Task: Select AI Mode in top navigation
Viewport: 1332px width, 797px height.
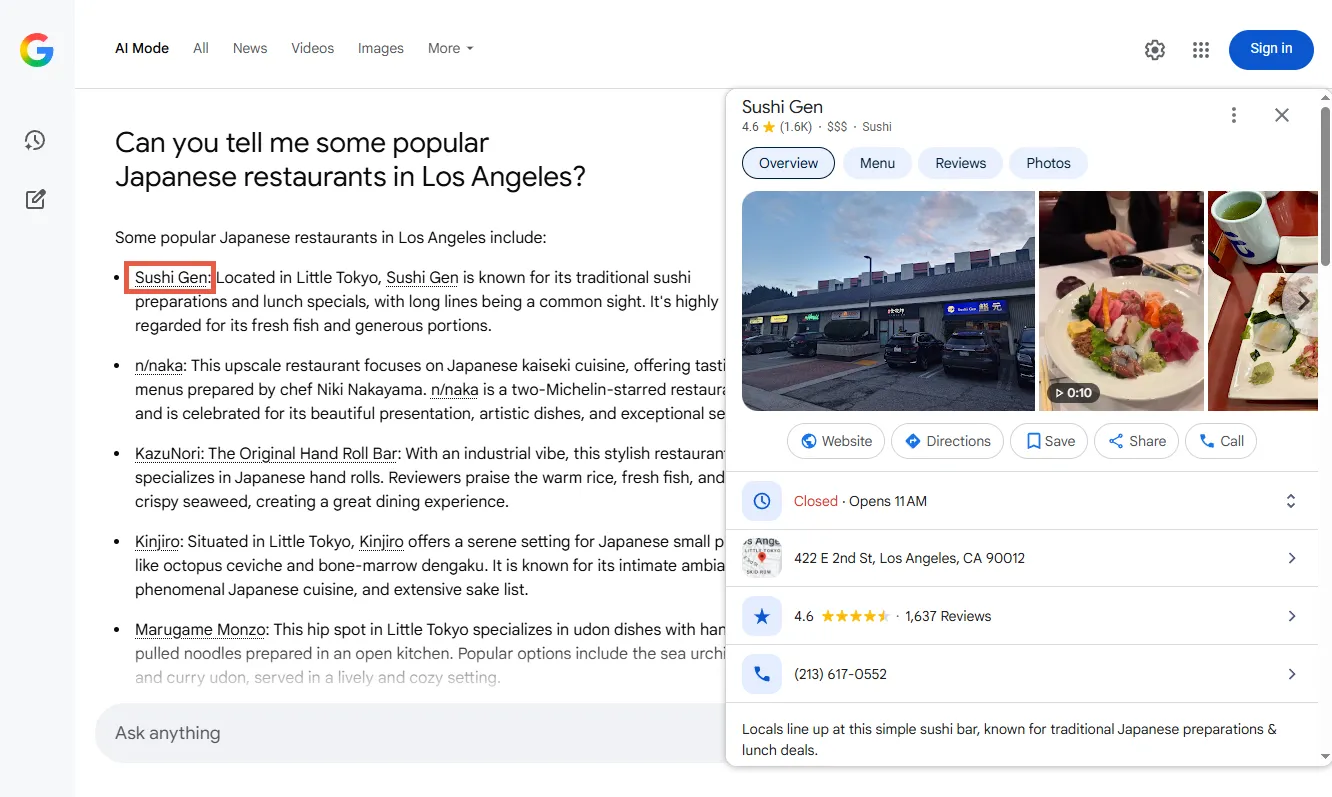Action: (142, 48)
